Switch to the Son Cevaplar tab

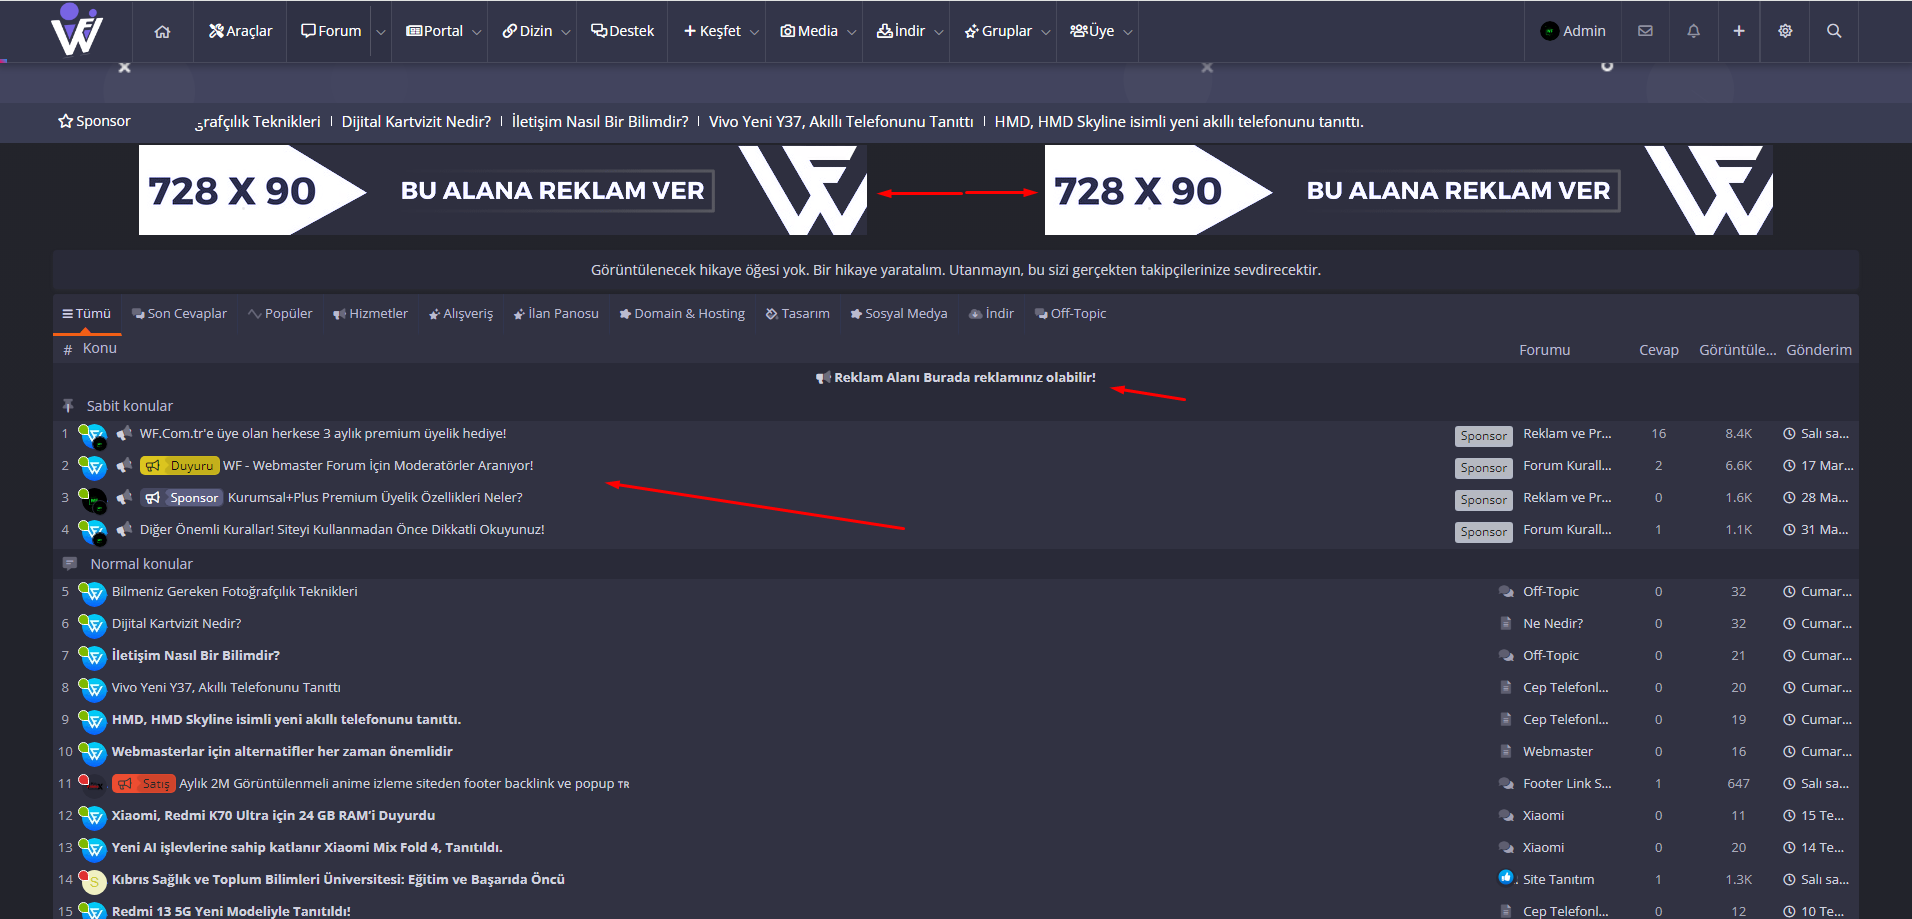tap(179, 313)
